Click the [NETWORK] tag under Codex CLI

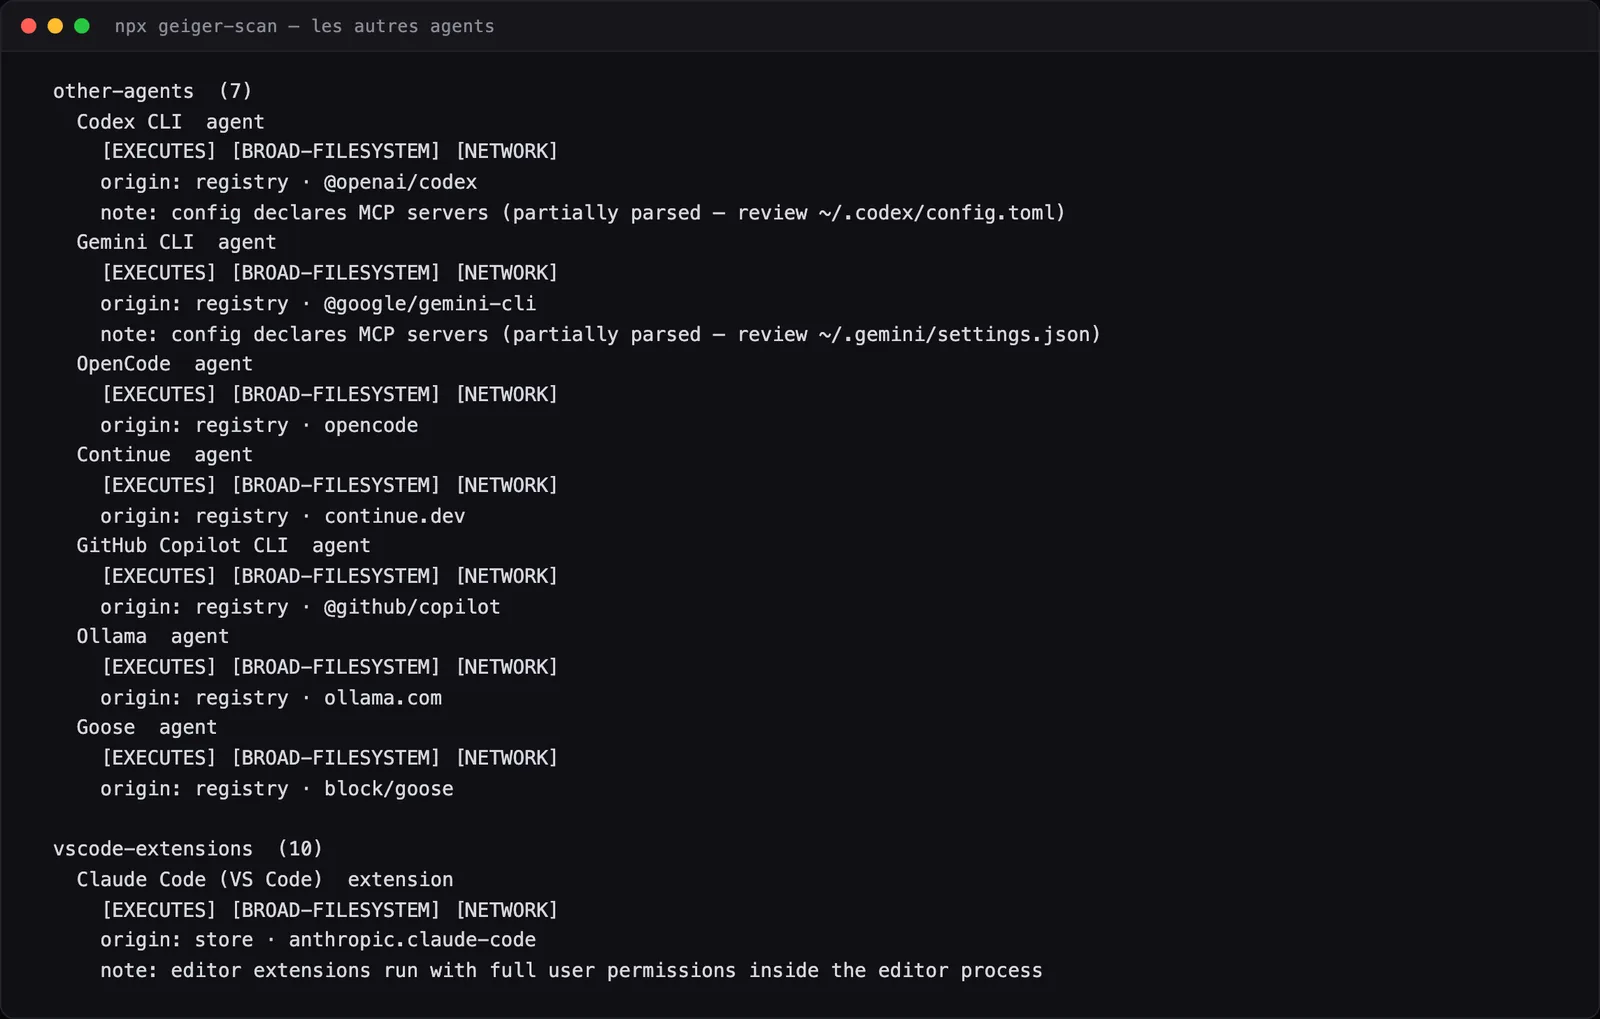pyautogui.click(x=507, y=151)
